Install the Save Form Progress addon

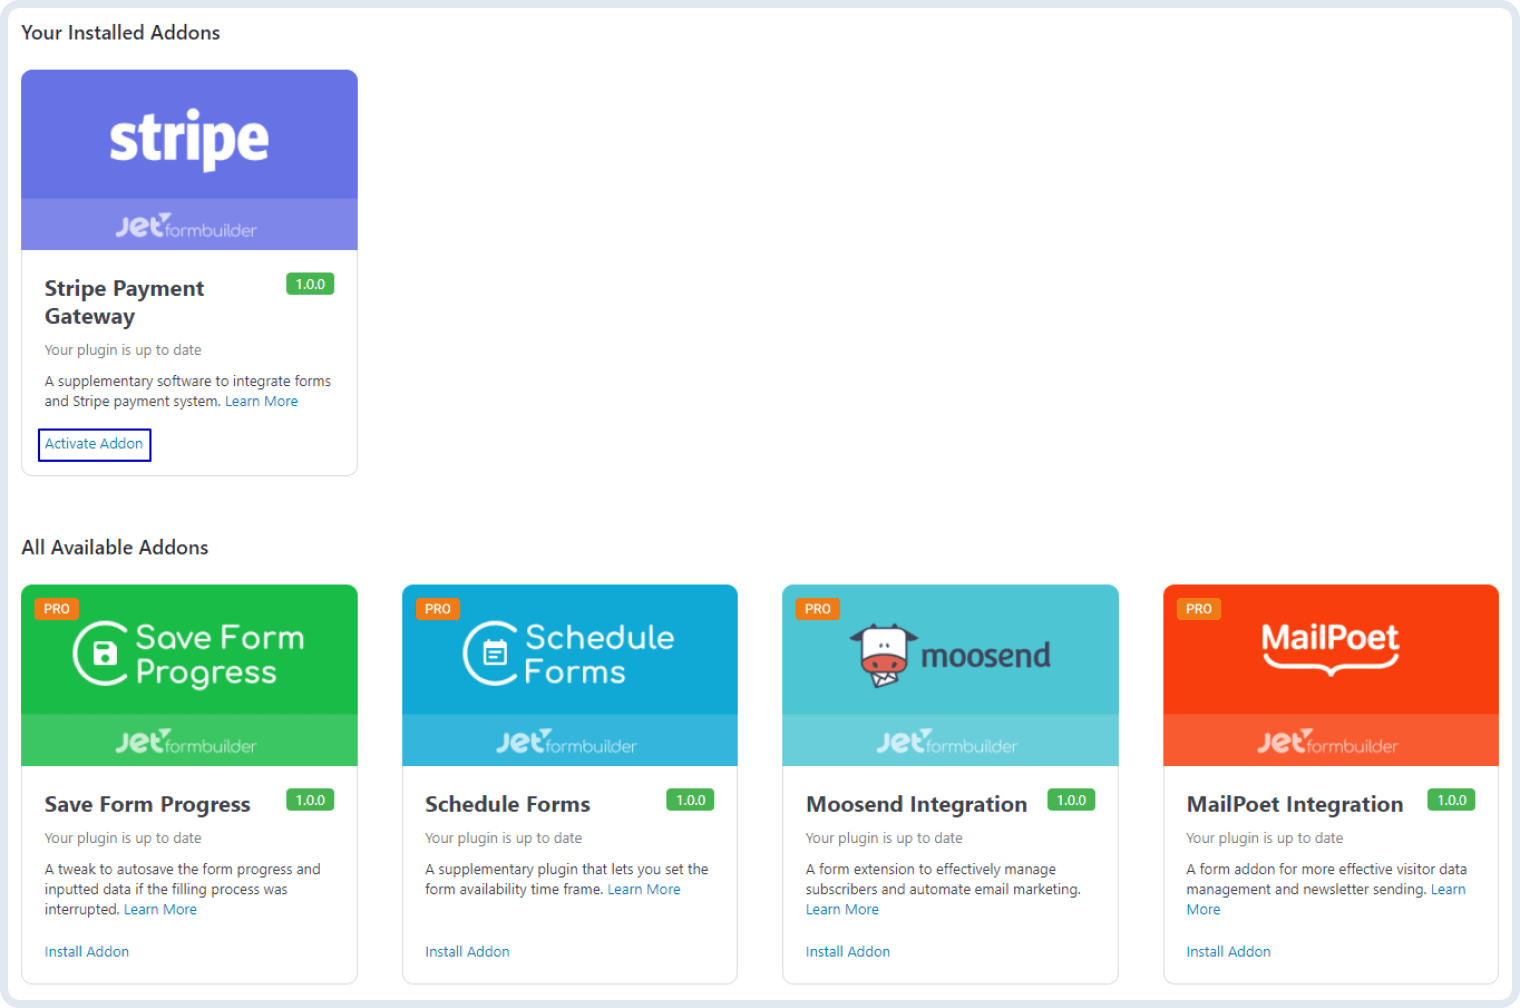click(86, 951)
